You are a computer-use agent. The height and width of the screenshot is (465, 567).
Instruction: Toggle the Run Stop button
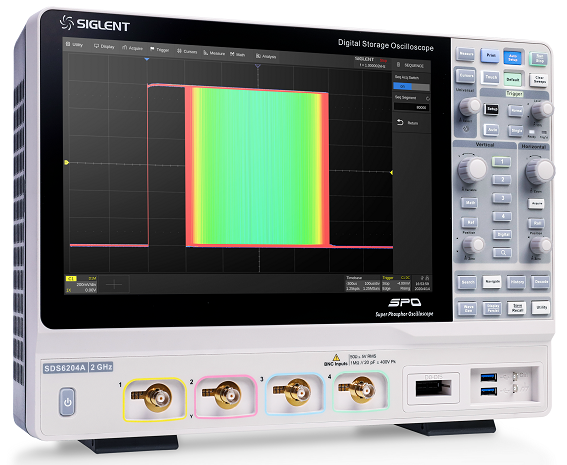539,59
